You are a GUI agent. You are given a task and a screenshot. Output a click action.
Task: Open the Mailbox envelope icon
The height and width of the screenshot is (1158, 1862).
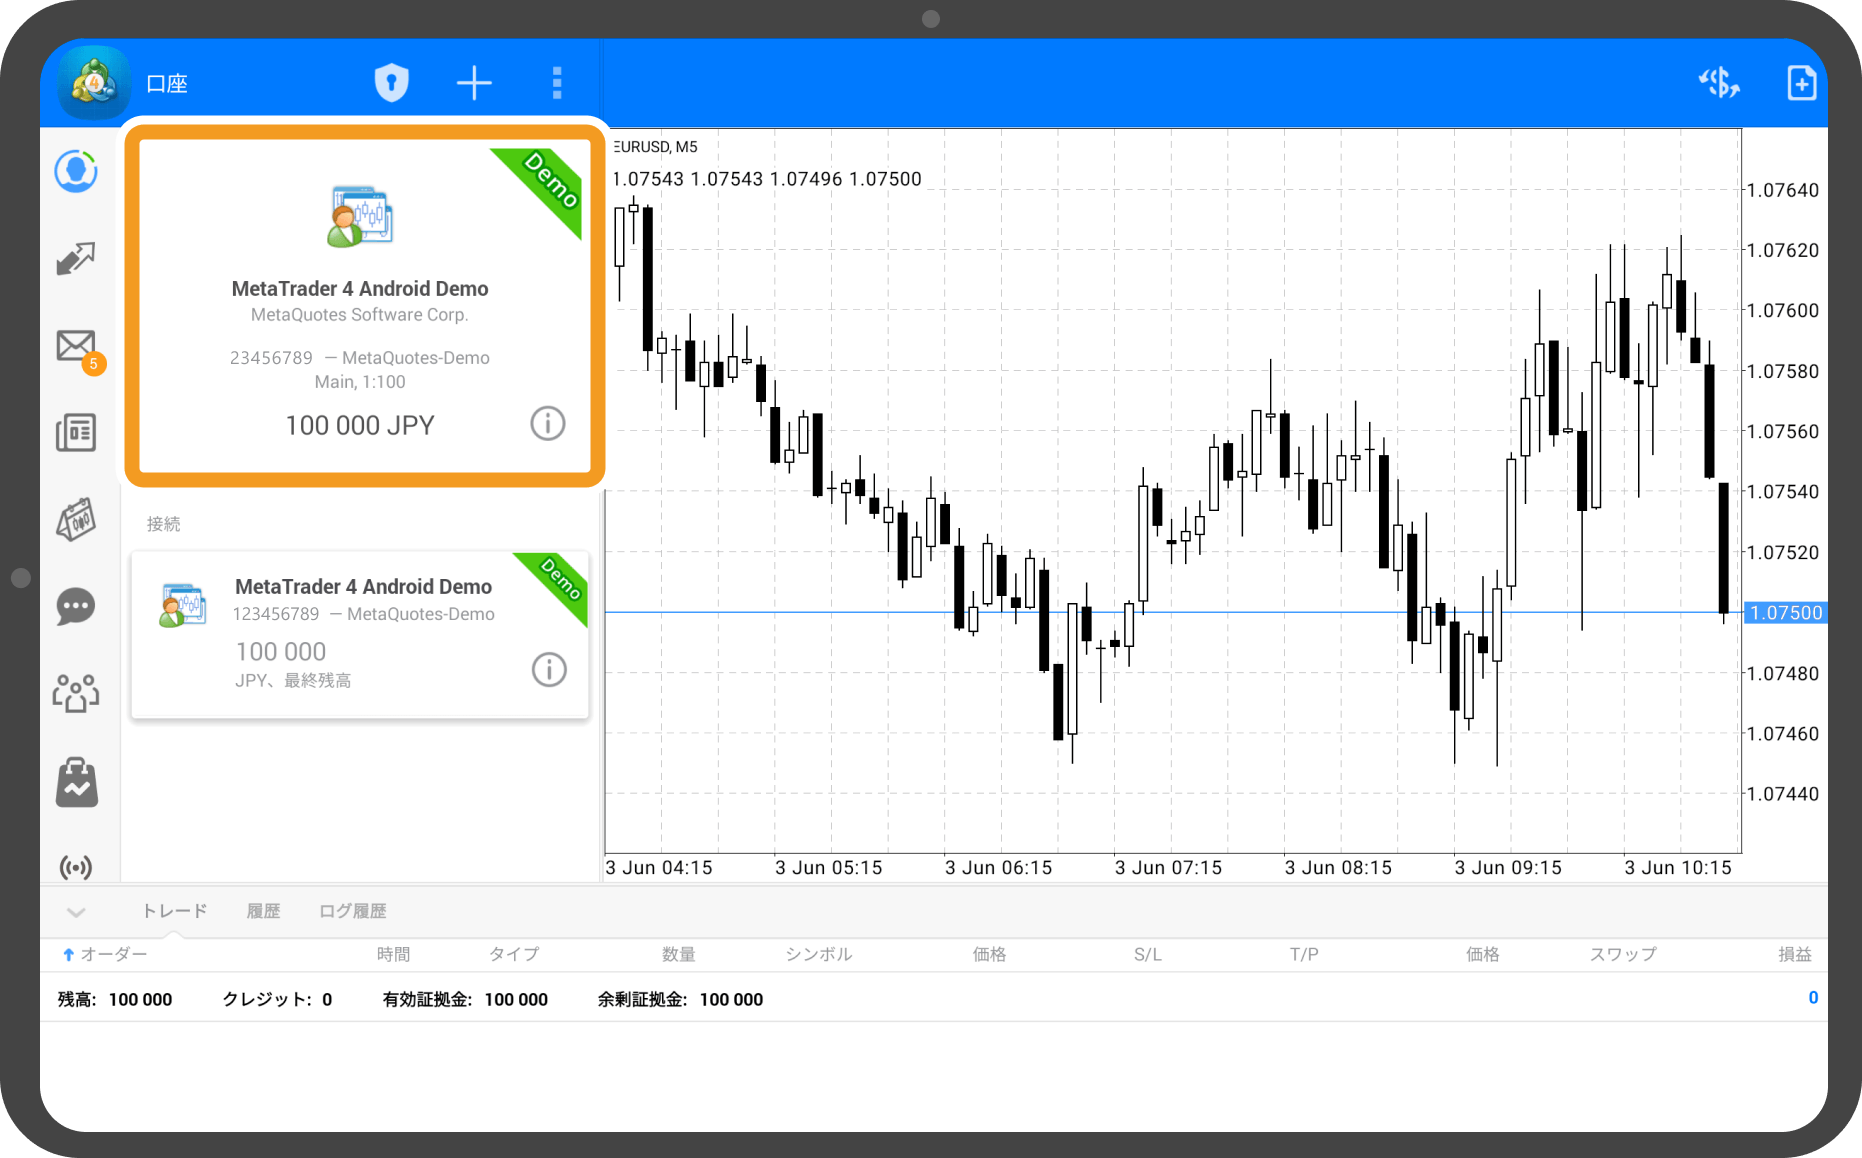click(76, 346)
